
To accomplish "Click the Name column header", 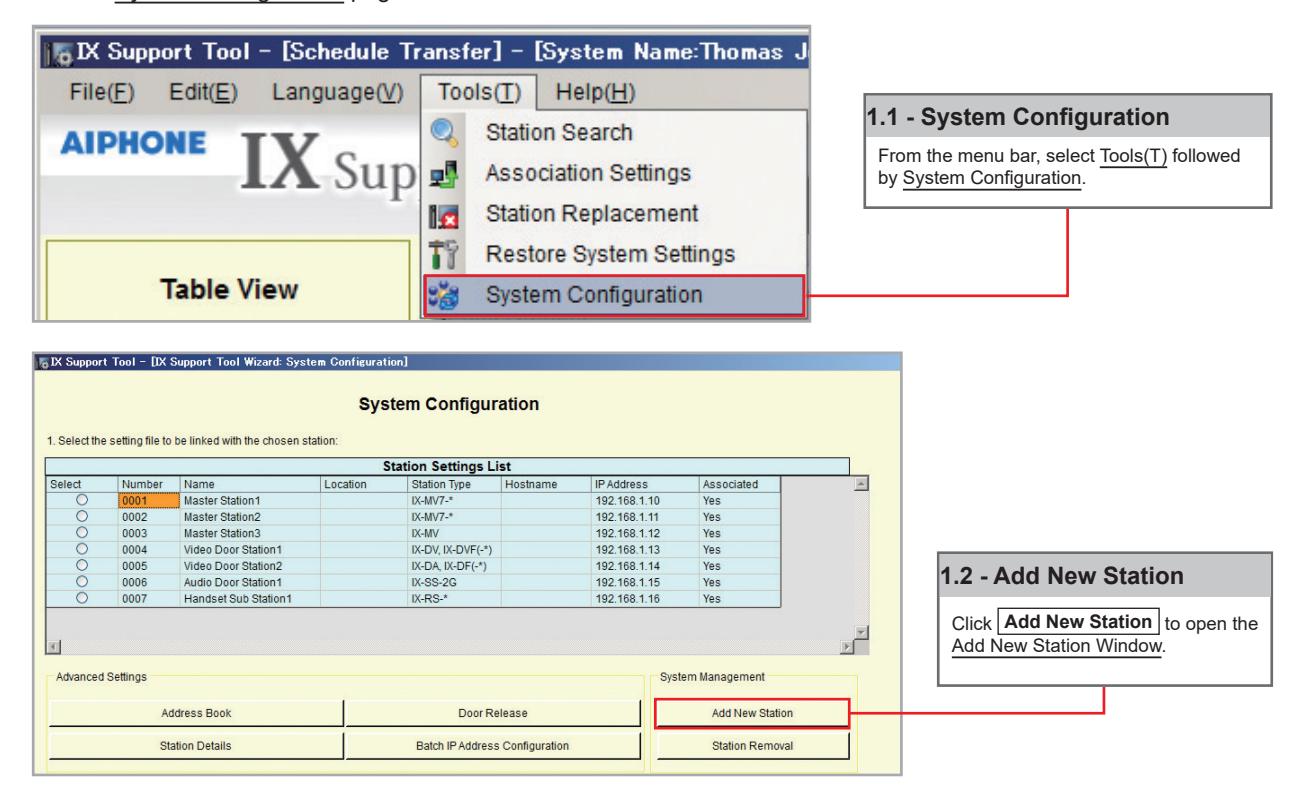I will pos(250,484).
